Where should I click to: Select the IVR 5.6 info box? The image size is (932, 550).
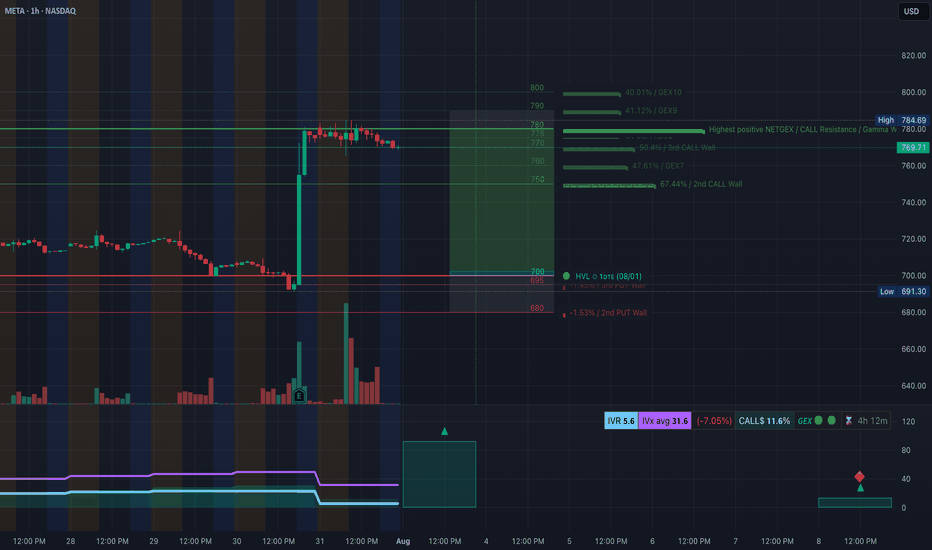(x=621, y=420)
